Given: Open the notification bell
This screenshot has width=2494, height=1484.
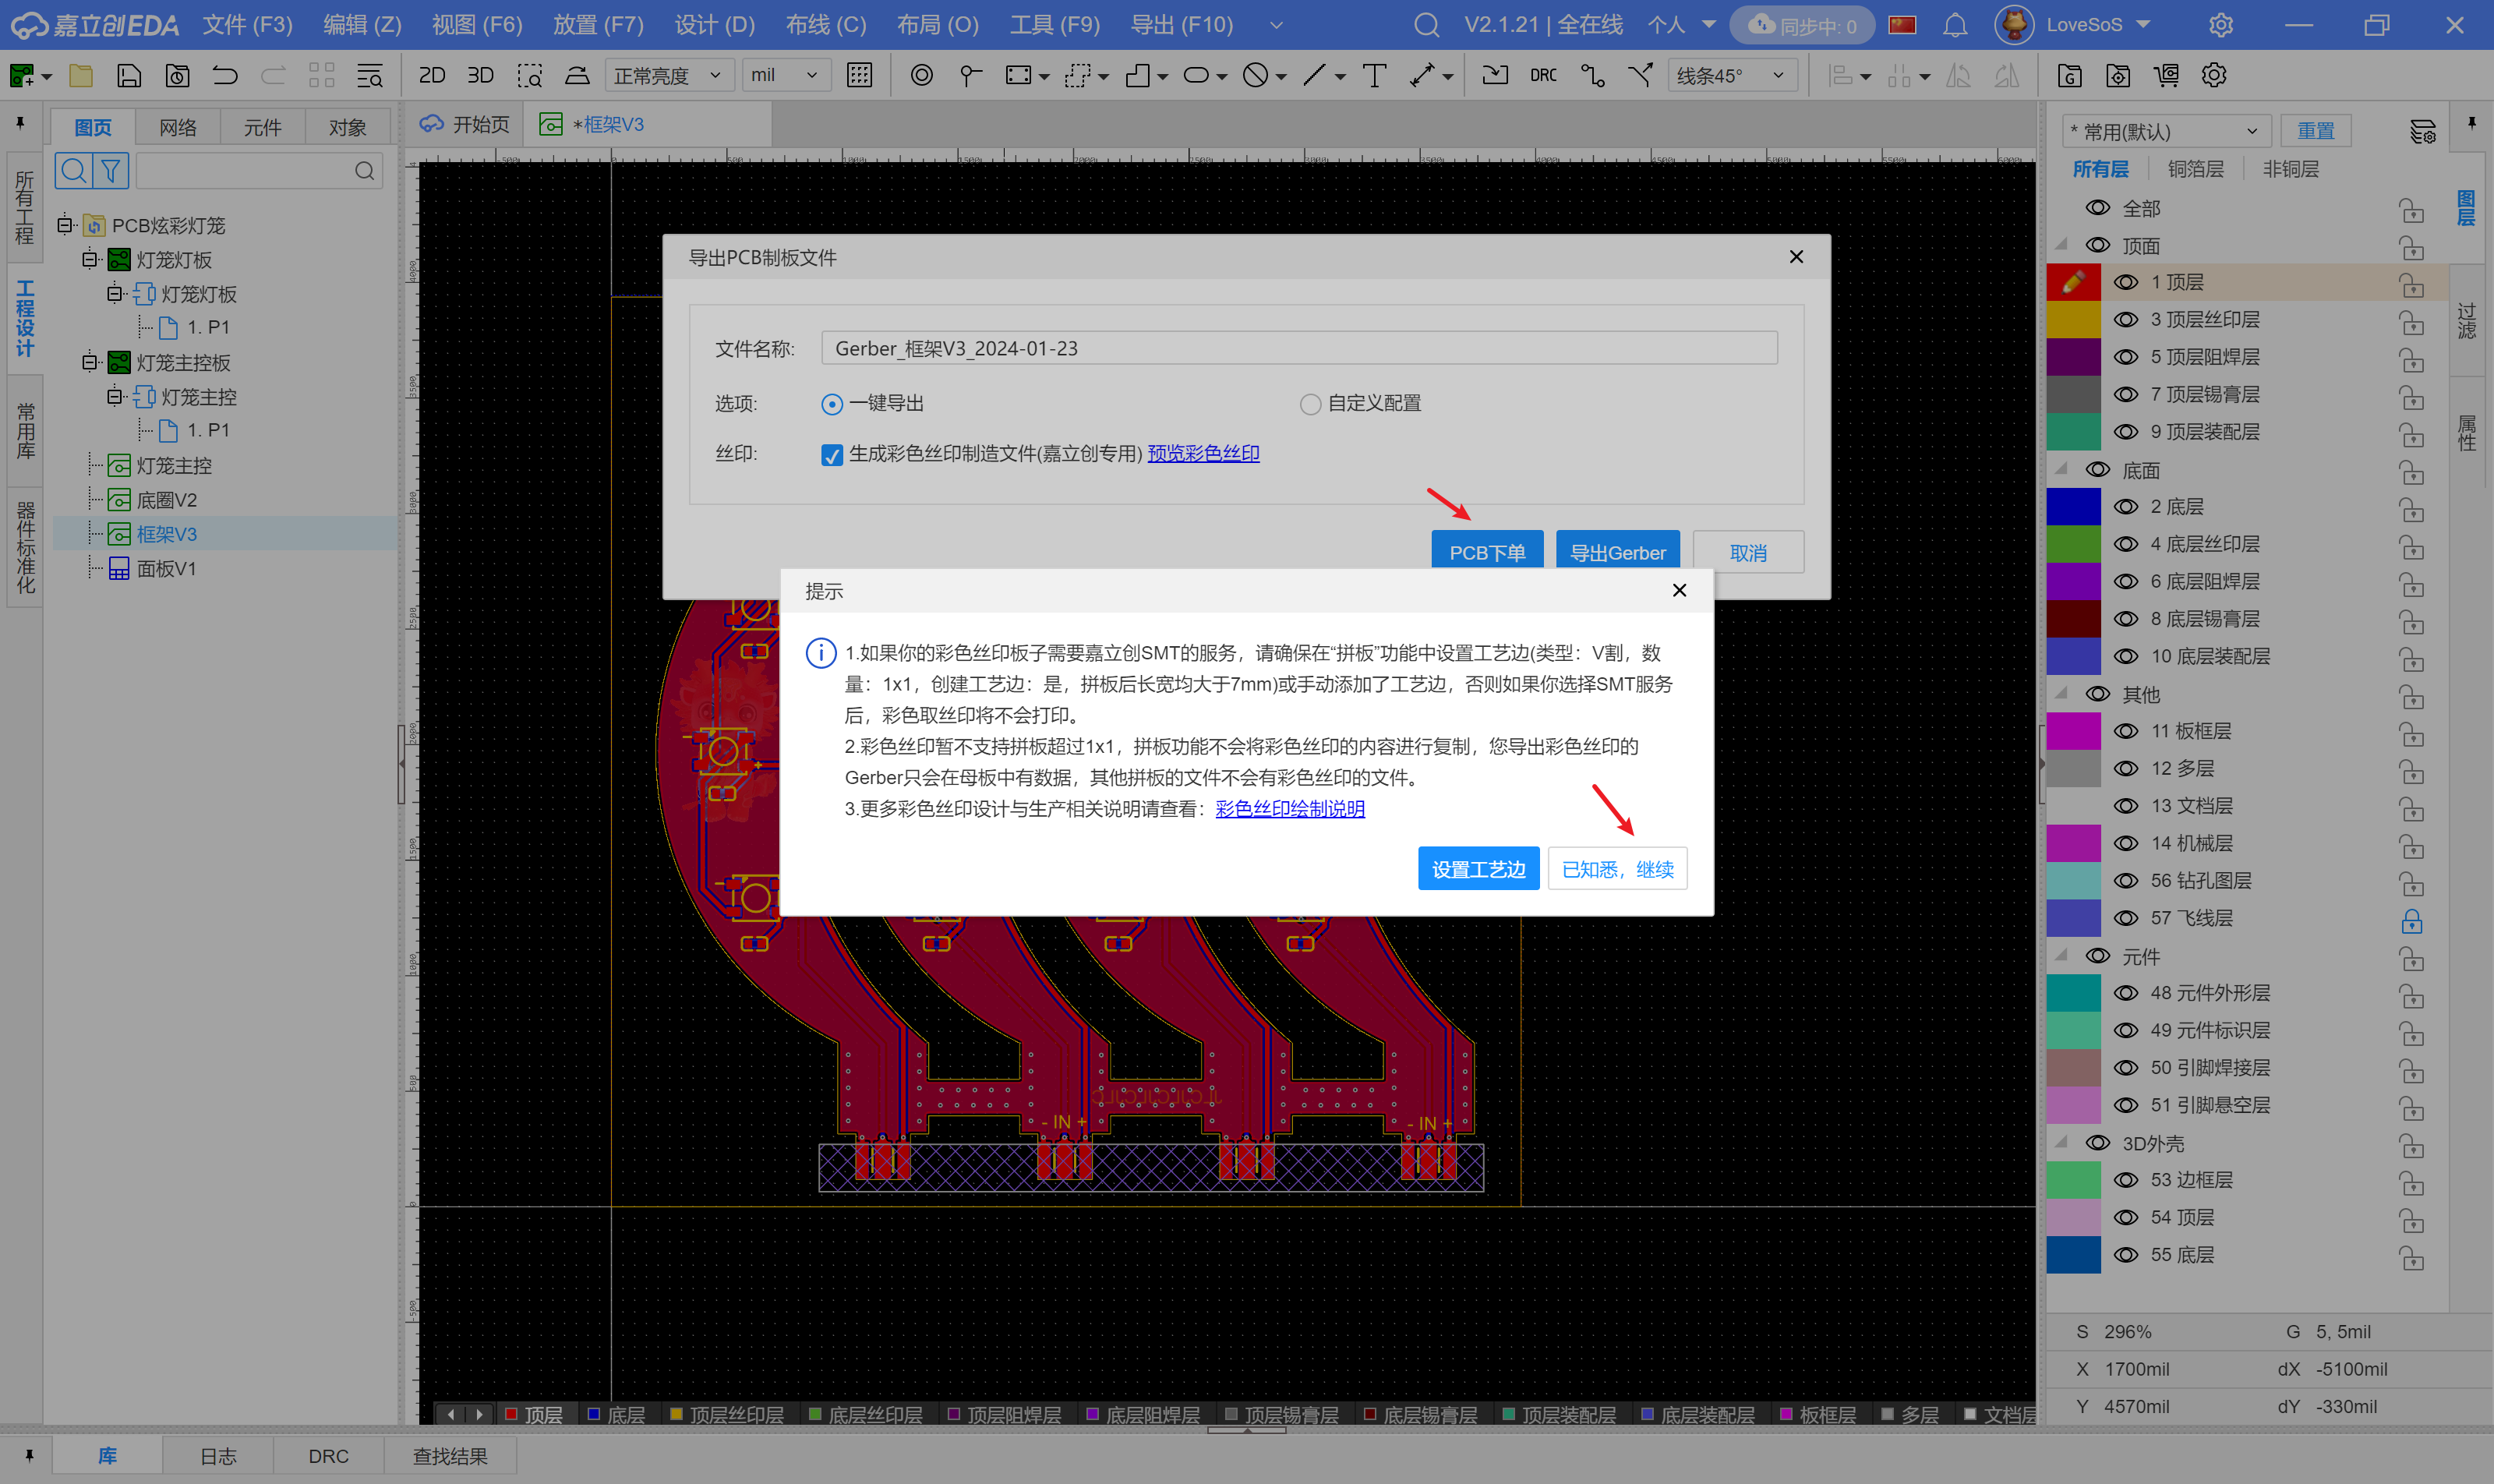Looking at the screenshot, I should tap(1954, 25).
